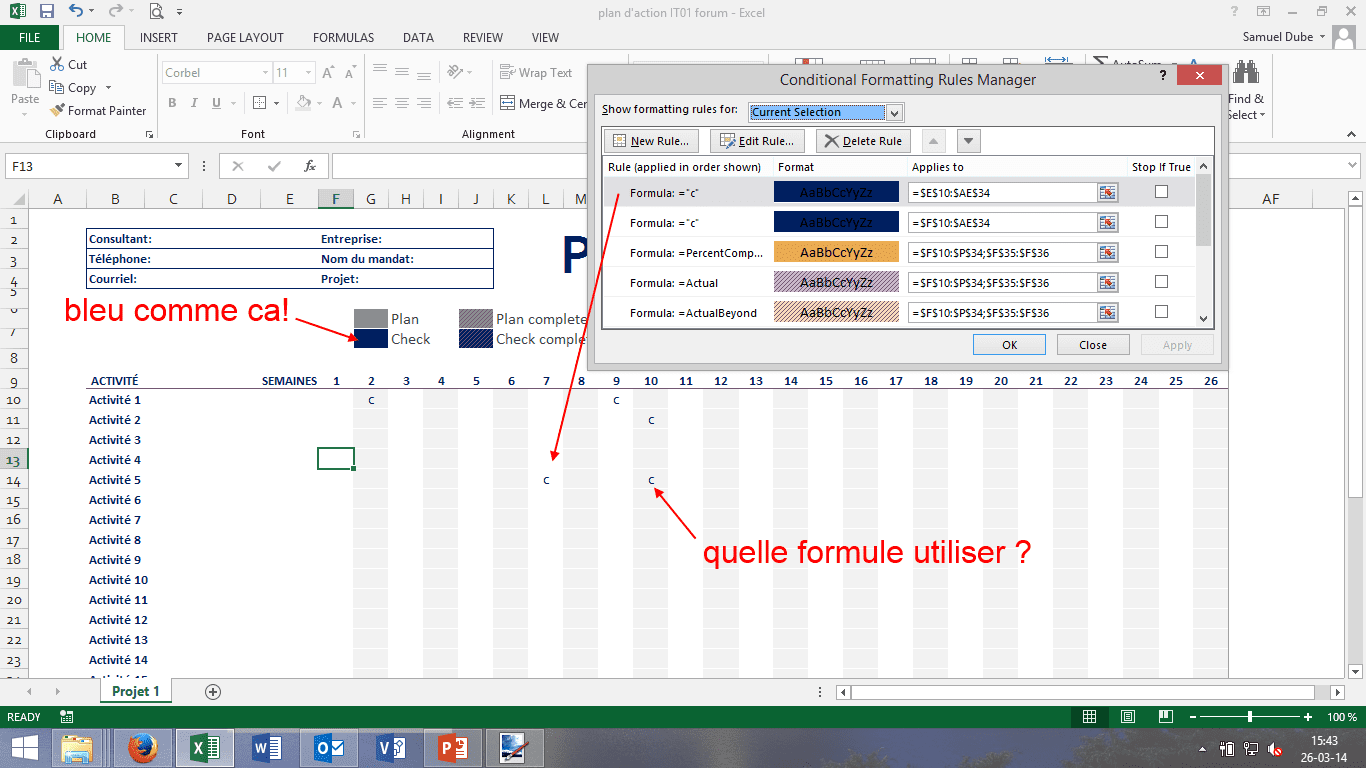Open the font name Corbel dropdown
This screenshot has height=768, width=1366.
[265, 73]
